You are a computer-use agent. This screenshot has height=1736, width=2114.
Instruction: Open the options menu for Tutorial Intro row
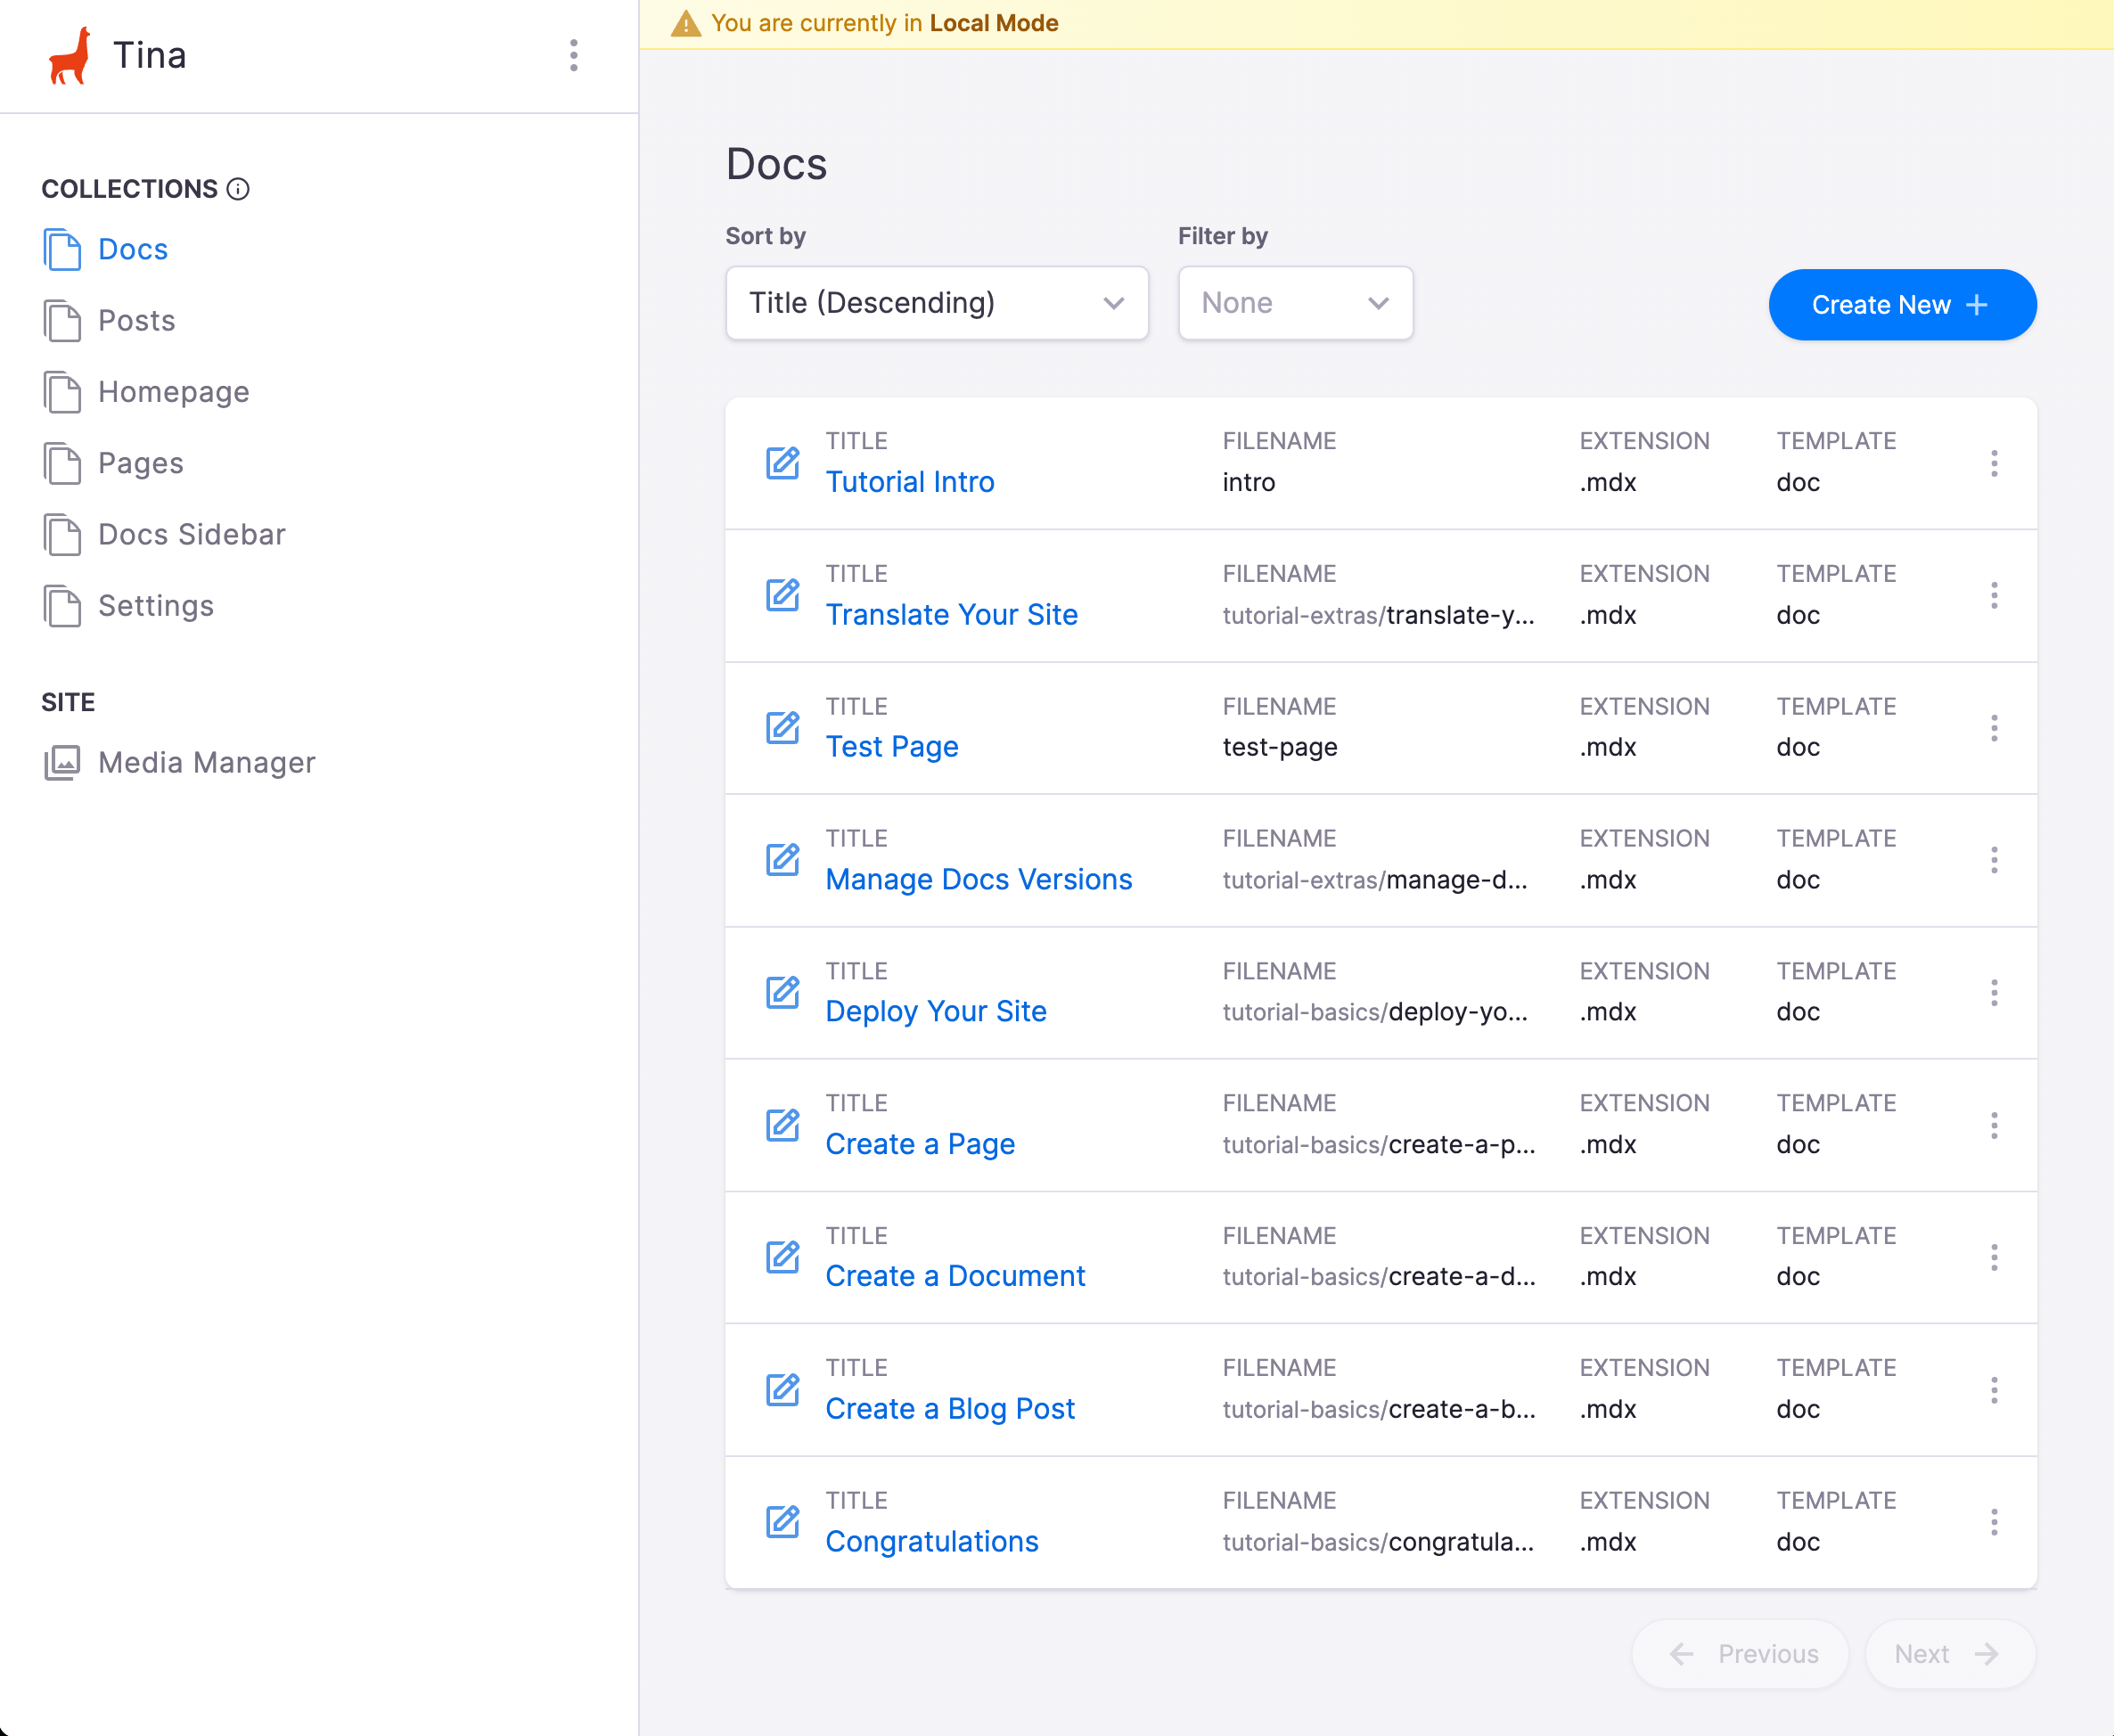(x=1993, y=463)
